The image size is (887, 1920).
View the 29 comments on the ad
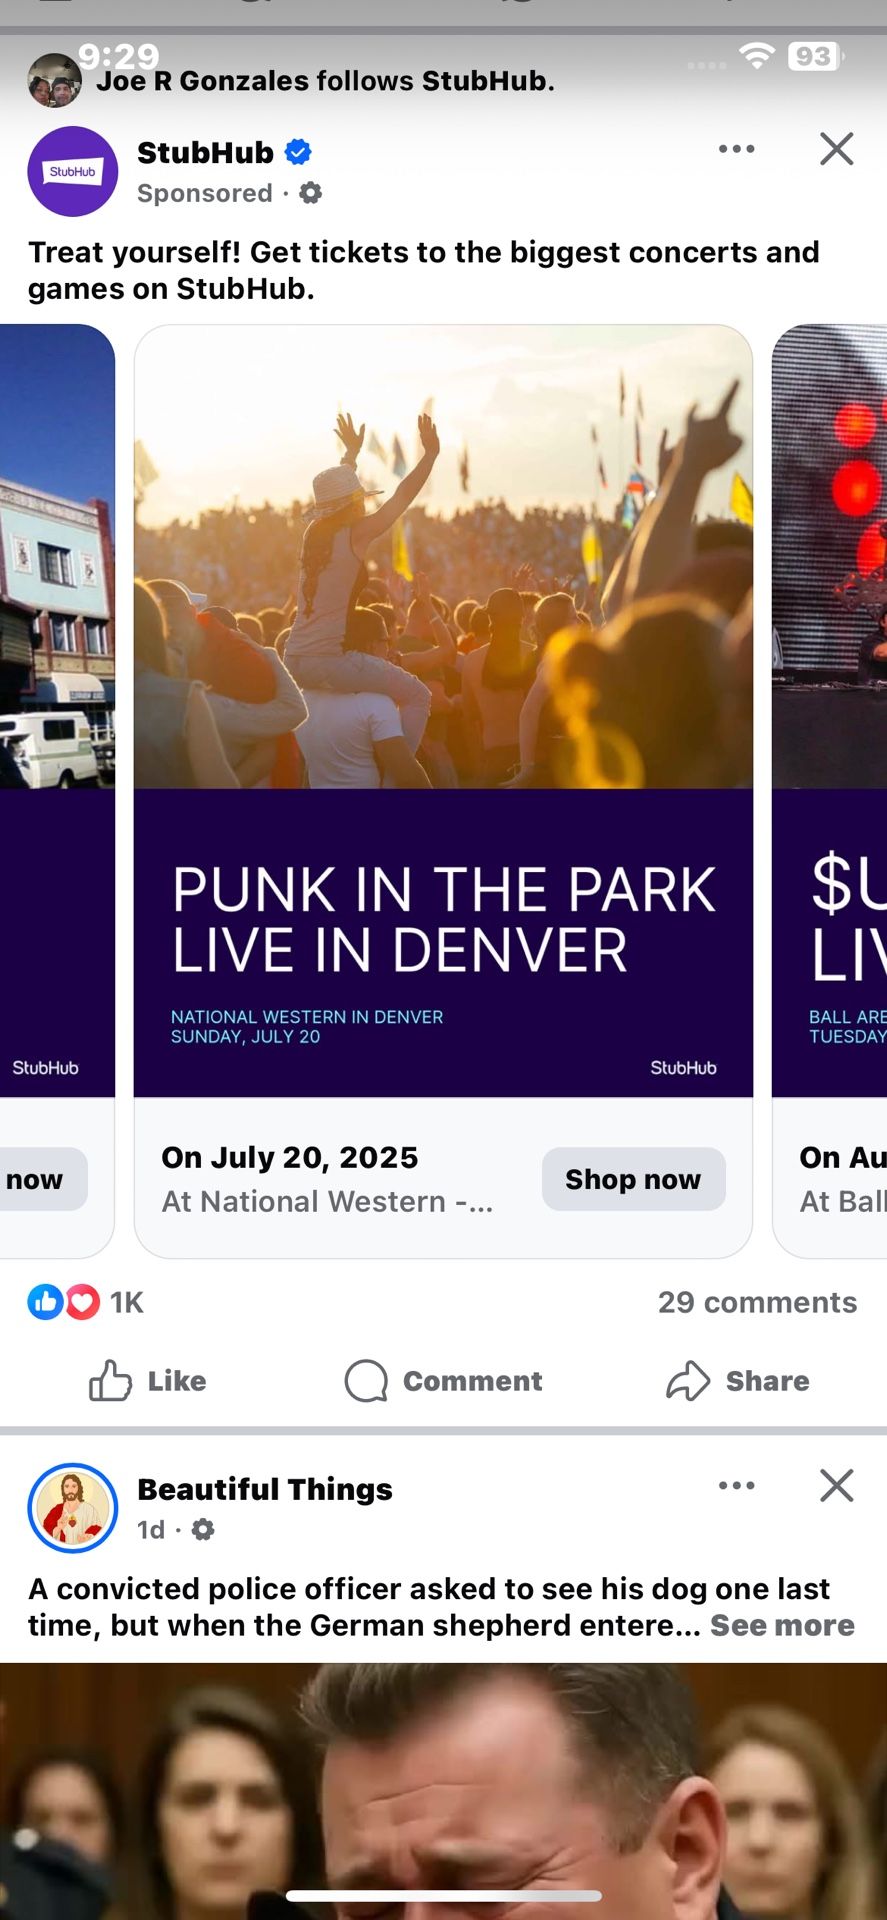pyautogui.click(x=757, y=1301)
